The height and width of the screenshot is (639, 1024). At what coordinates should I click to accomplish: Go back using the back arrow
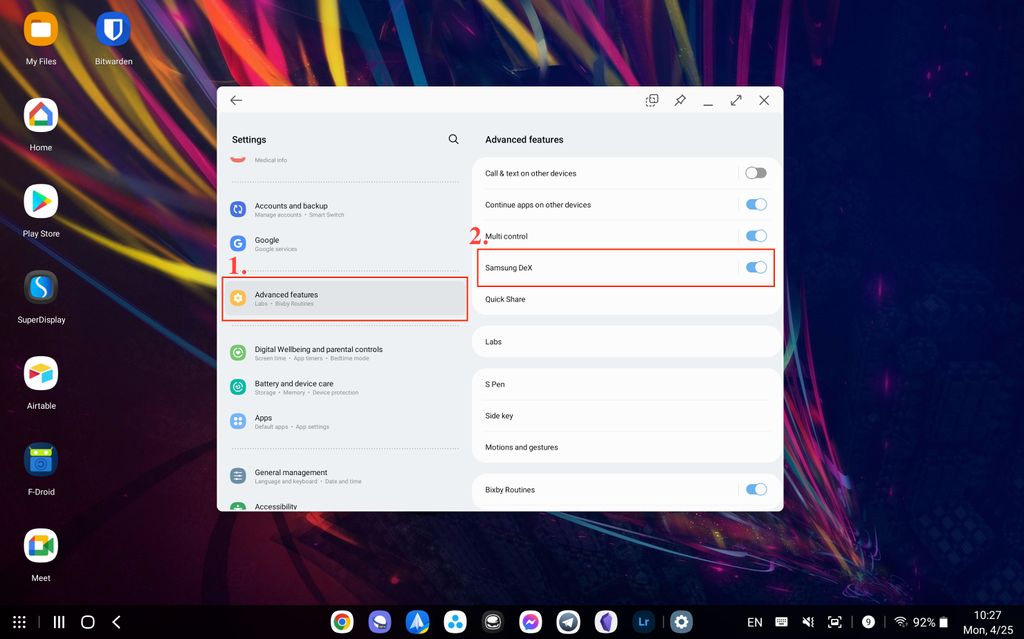[236, 100]
